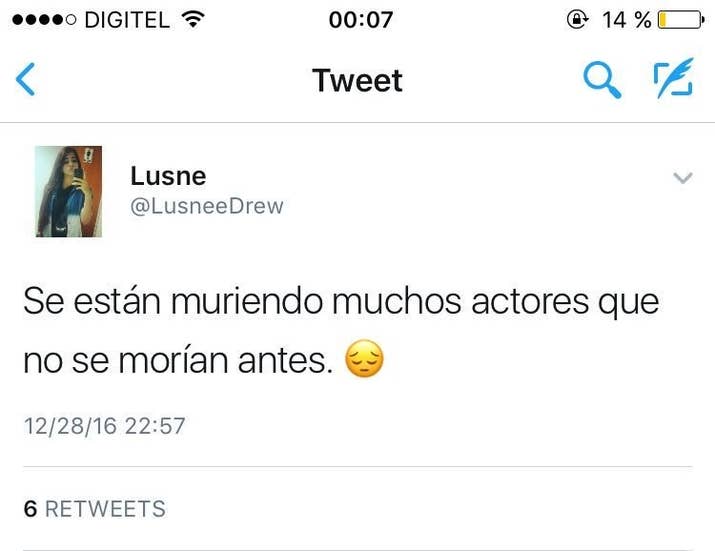Tap the 14 % battery percentage
Viewport: 715px width, 551px height.
coord(627,20)
